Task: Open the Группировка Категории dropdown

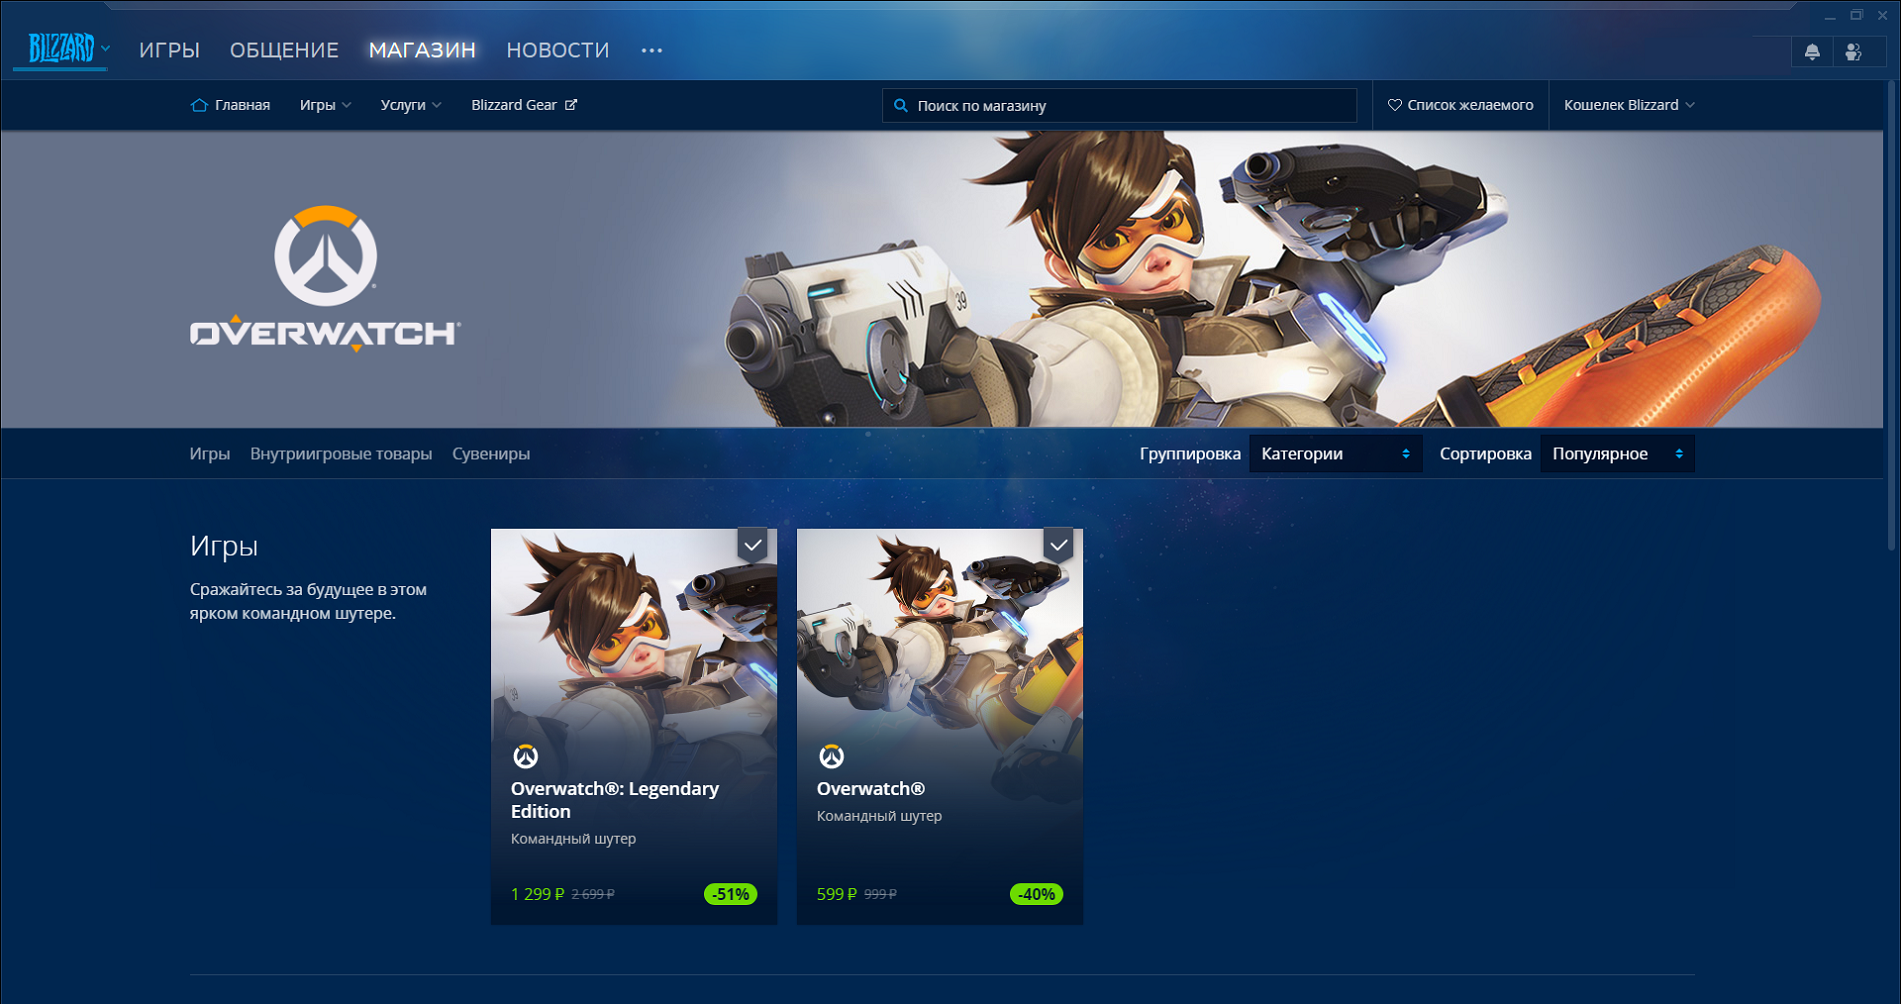Action: click(x=1335, y=454)
